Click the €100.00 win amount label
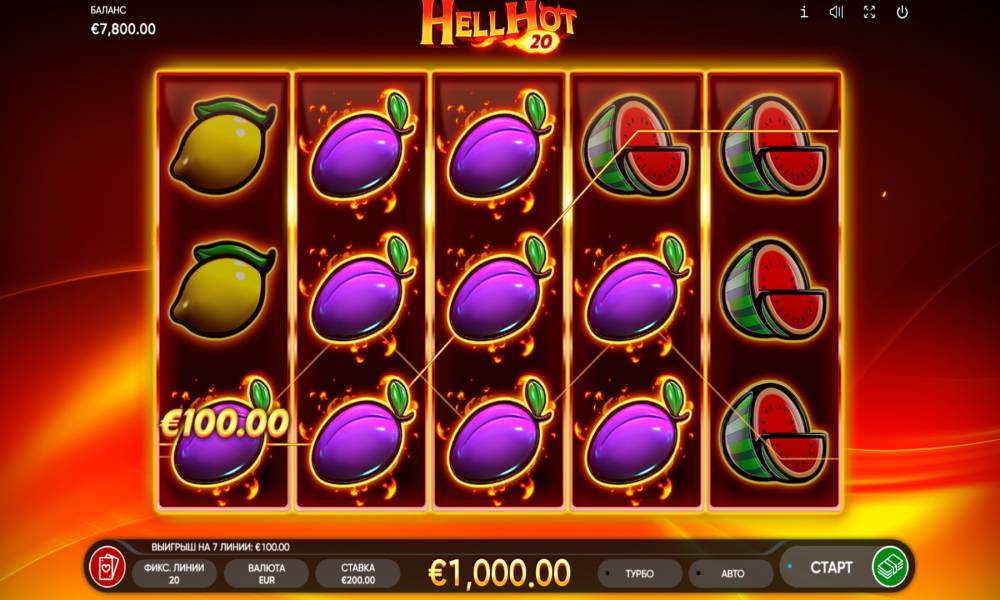This screenshot has width=1000, height=600. coord(224,423)
